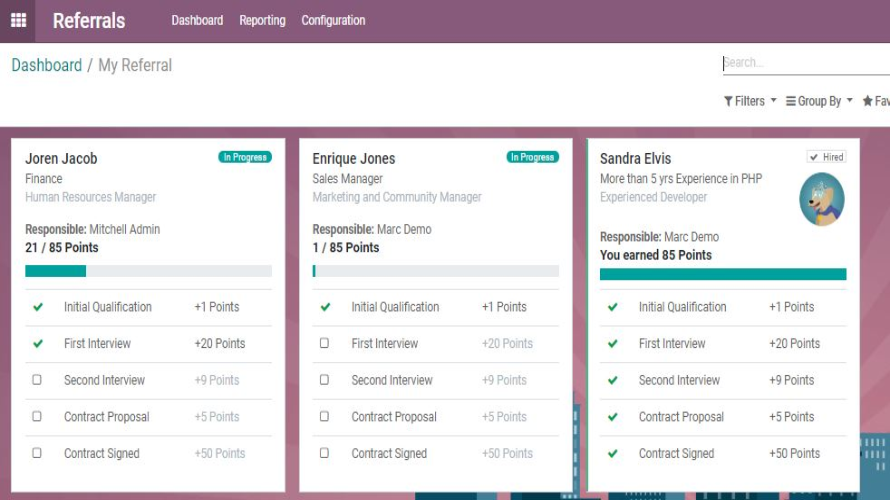890x500 pixels.
Task: Open the Favorites dropdown with star
Action: (x=876, y=101)
